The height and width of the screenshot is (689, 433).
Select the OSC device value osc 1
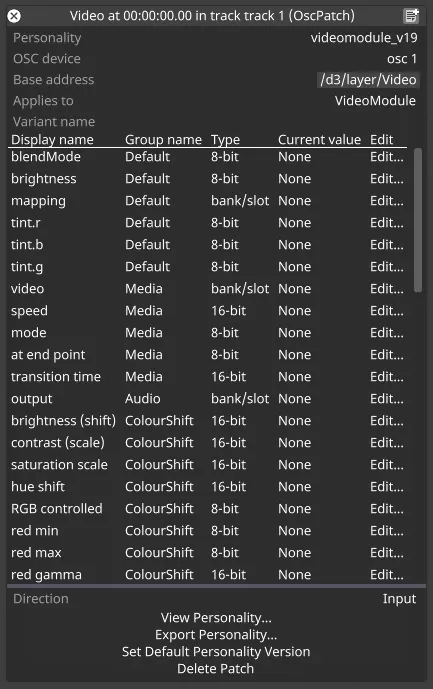click(401, 59)
